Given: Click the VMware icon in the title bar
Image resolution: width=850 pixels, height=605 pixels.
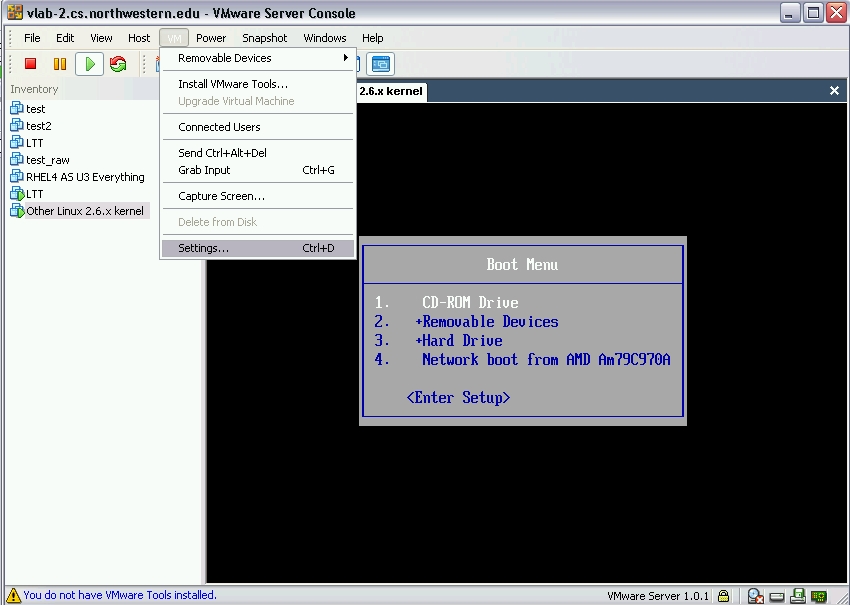Looking at the screenshot, I should click(x=15, y=12).
